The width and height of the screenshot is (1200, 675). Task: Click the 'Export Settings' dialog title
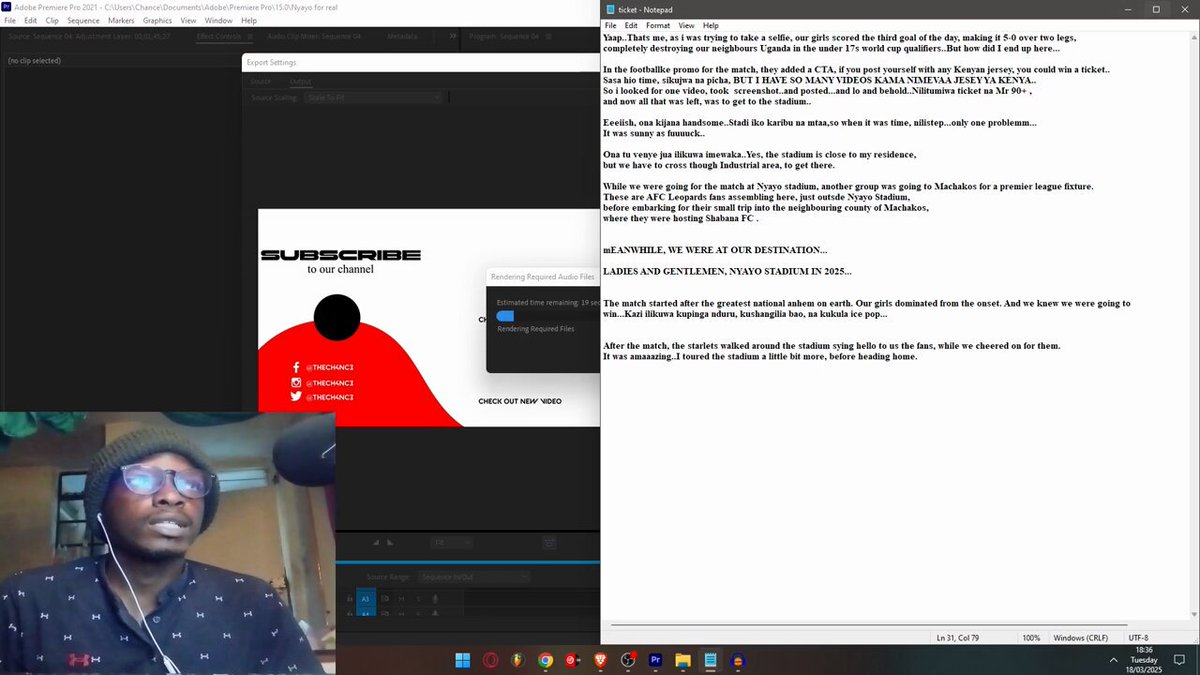pos(271,62)
